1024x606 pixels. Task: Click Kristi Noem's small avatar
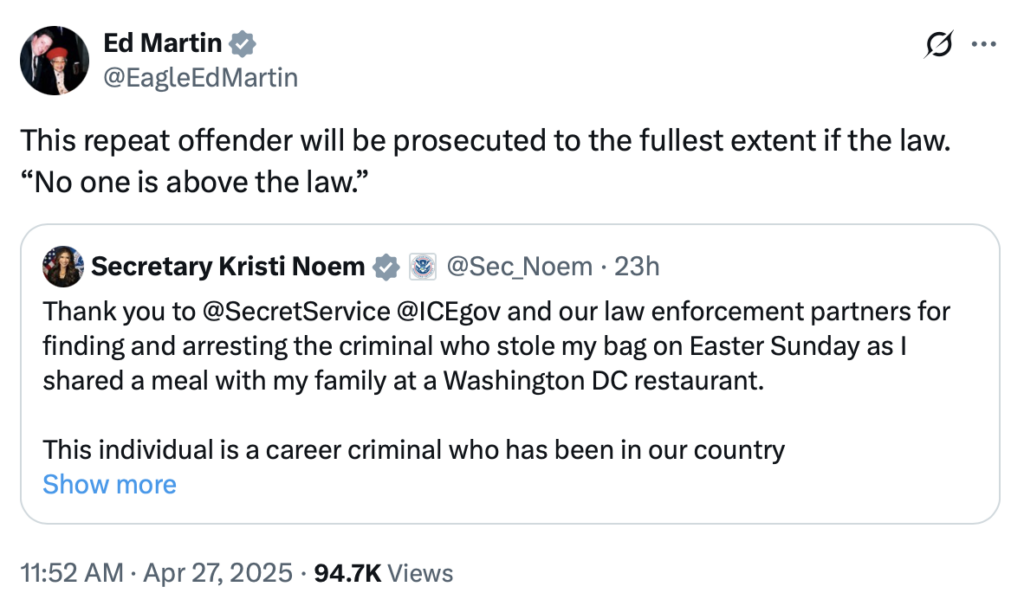tap(63, 266)
